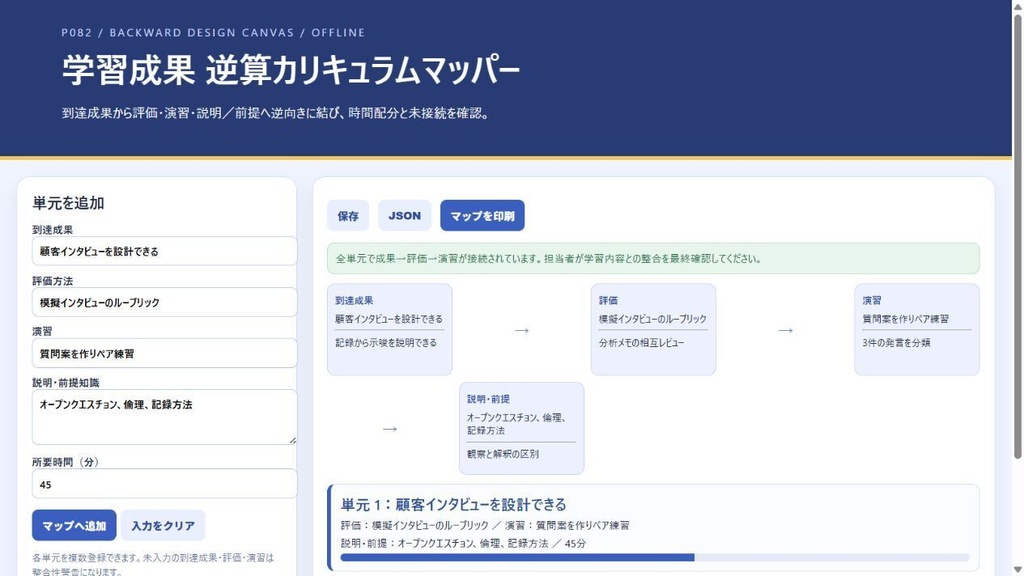Print the map with マップを印刷
Image resolution: width=1024 pixels, height=576 pixels.
pyautogui.click(x=482, y=216)
